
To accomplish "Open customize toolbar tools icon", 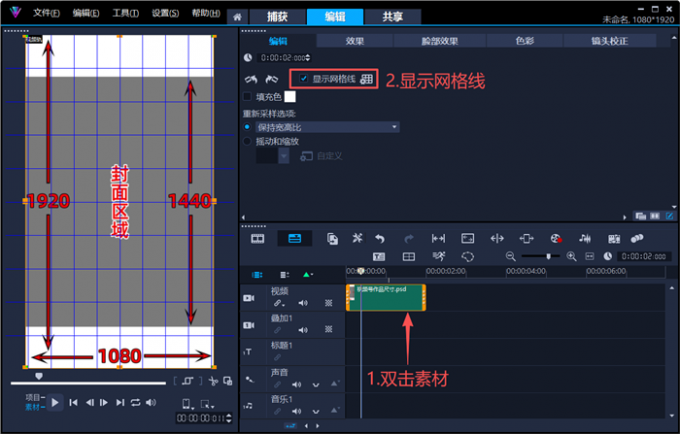I will point(357,238).
